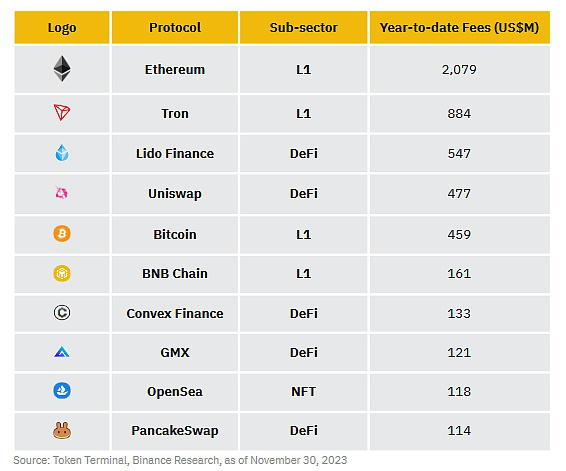Image resolution: width=566 pixels, height=471 pixels.
Task: Select the NFT sub-sector cell for OpenSea
Action: point(304,392)
